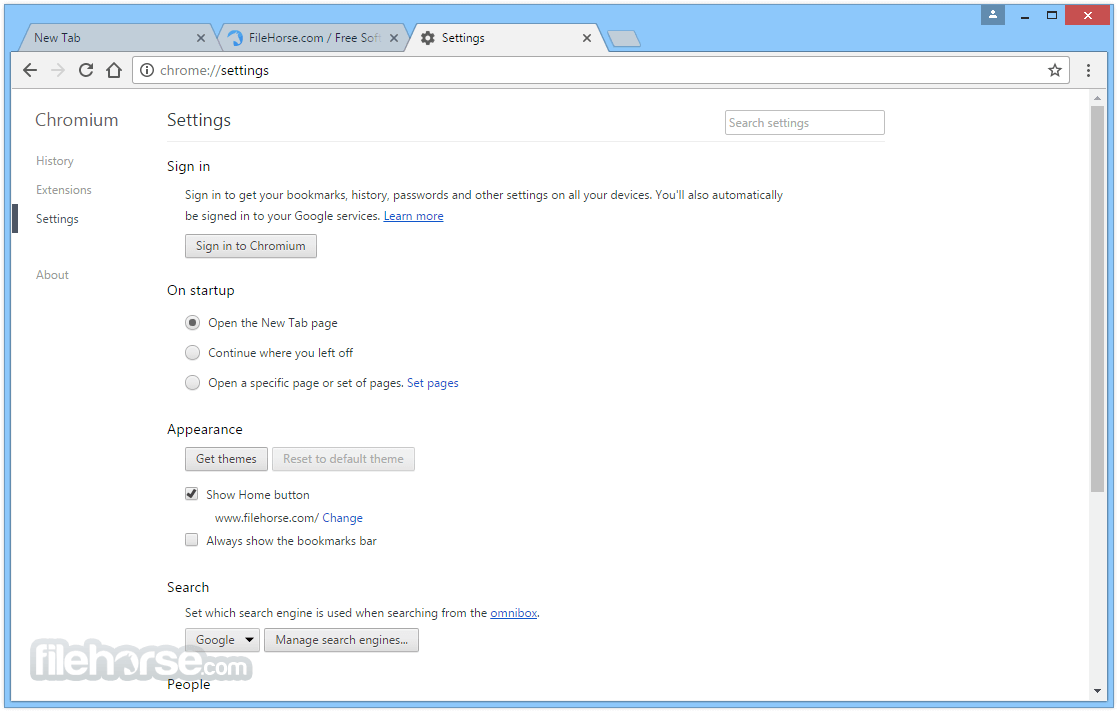Click the Appearance section heading
Viewport: 1118px width, 711px height.
point(205,429)
